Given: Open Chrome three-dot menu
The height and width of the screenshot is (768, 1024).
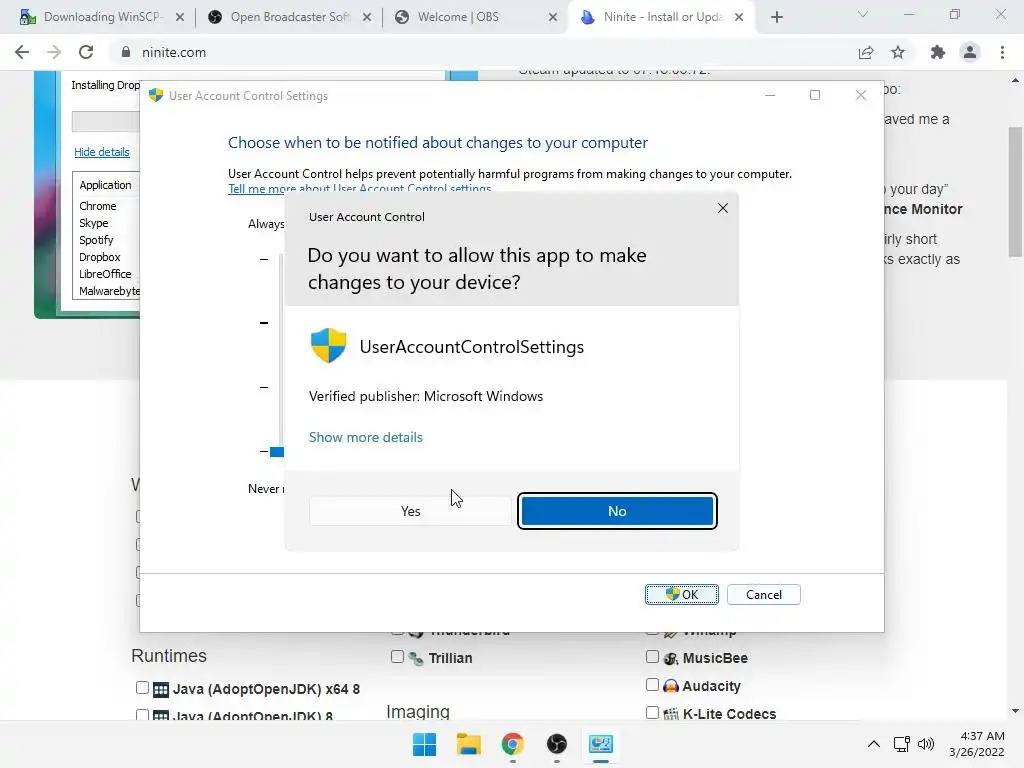Looking at the screenshot, I should click(1002, 52).
